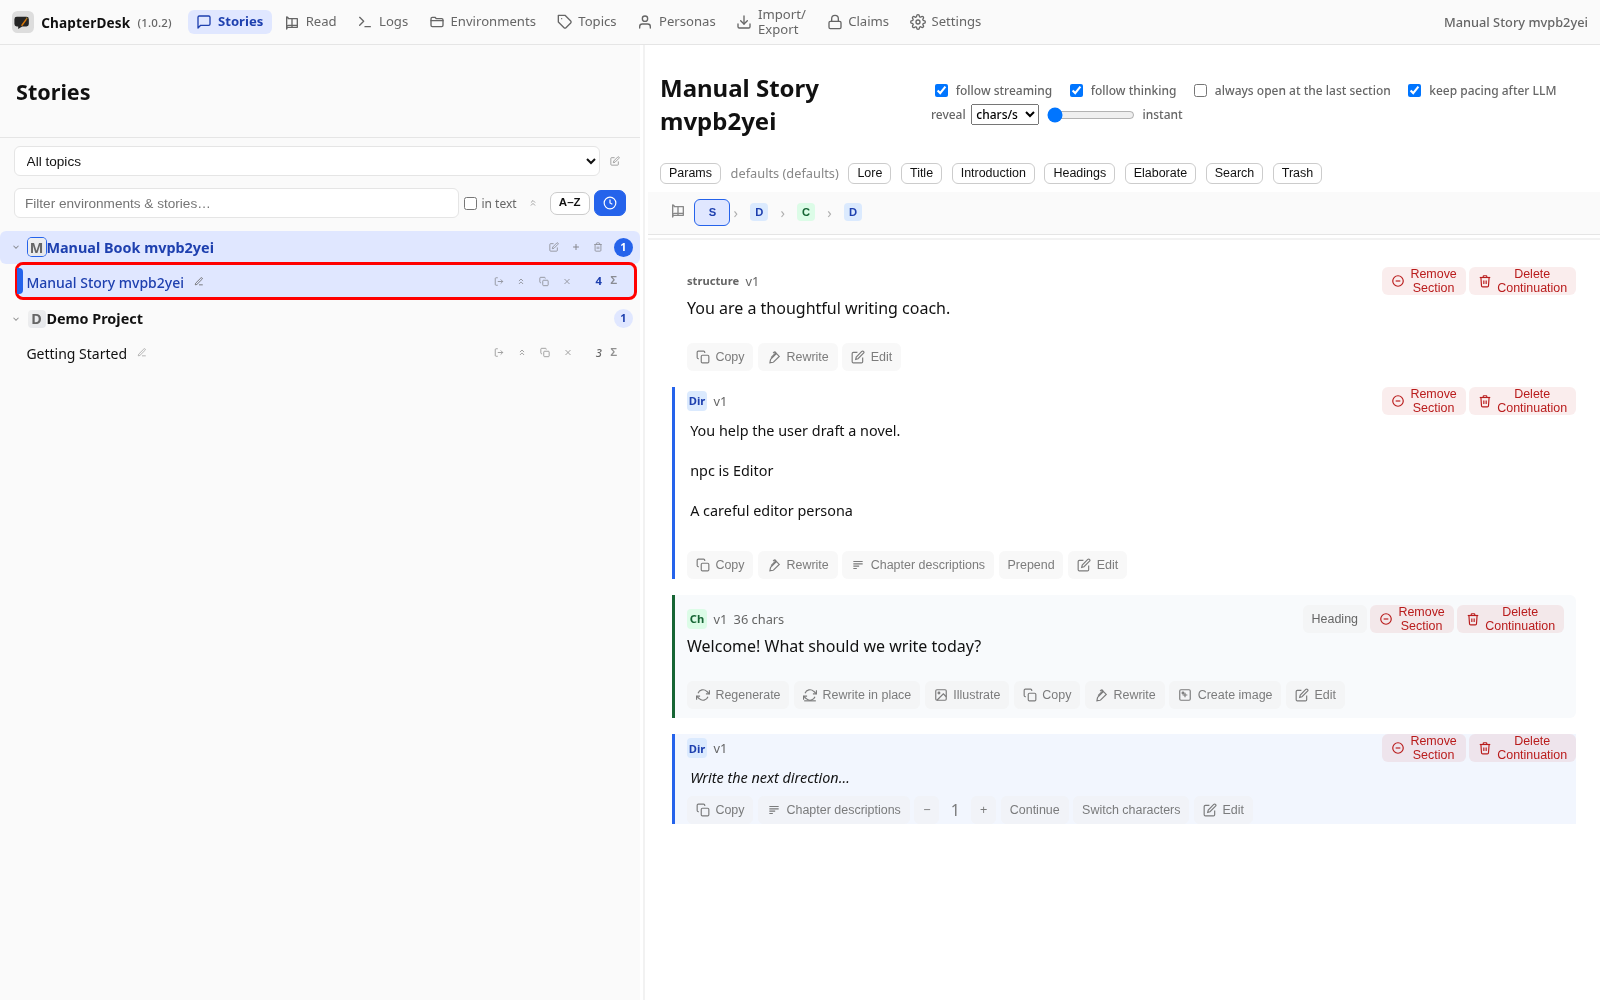Toggle the follow streaming checkbox

click(x=941, y=91)
